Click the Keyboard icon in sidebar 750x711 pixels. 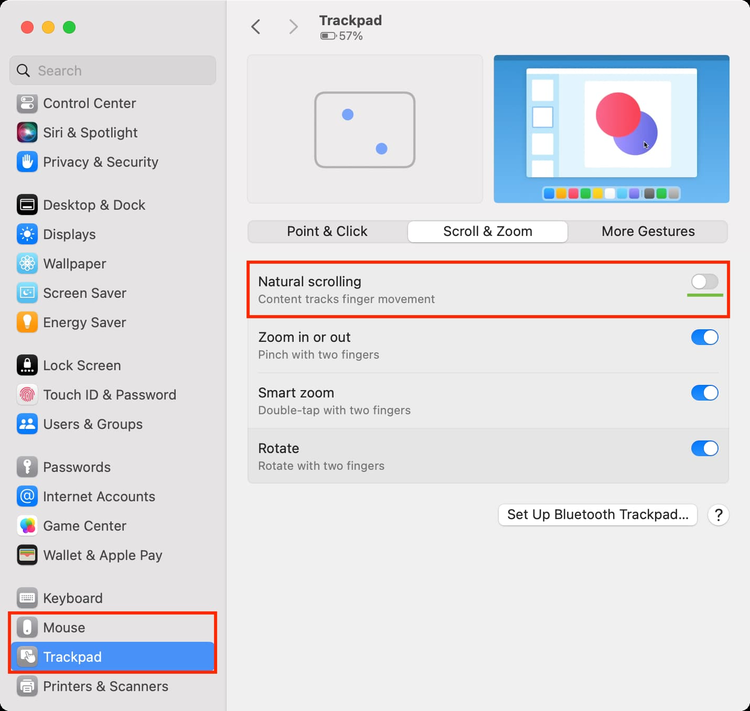[x=27, y=598]
